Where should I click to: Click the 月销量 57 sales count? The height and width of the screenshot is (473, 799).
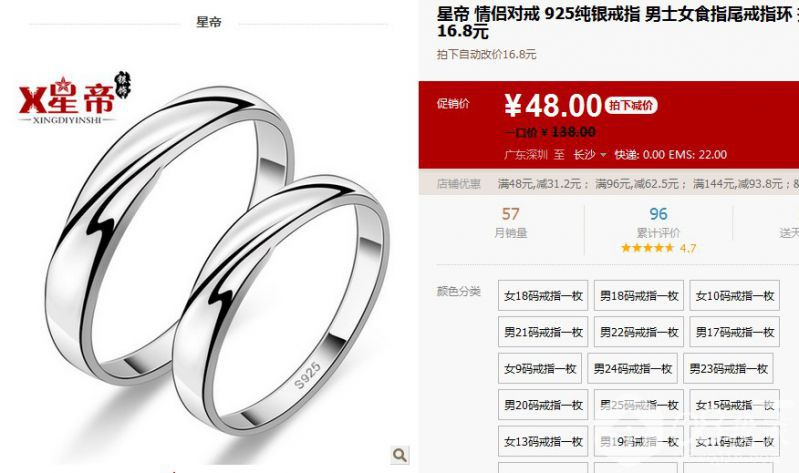click(x=510, y=223)
